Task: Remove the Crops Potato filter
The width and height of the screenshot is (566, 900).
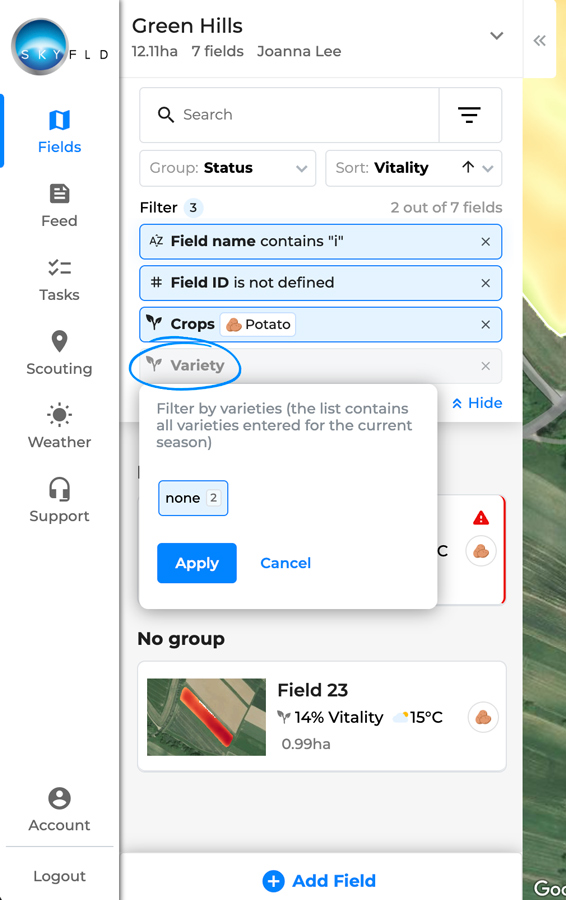Action: (486, 324)
